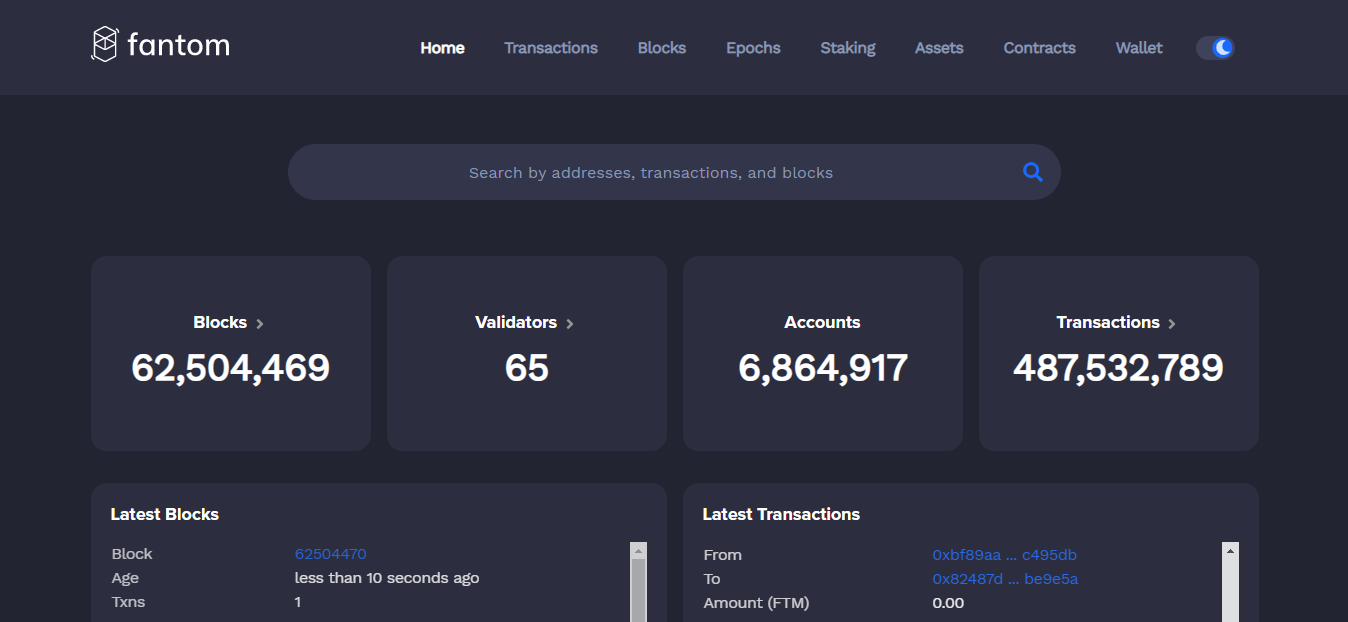1348x622 pixels.
Task: Open recipient address 0x82487d ... be9e5a
Action: point(1004,578)
